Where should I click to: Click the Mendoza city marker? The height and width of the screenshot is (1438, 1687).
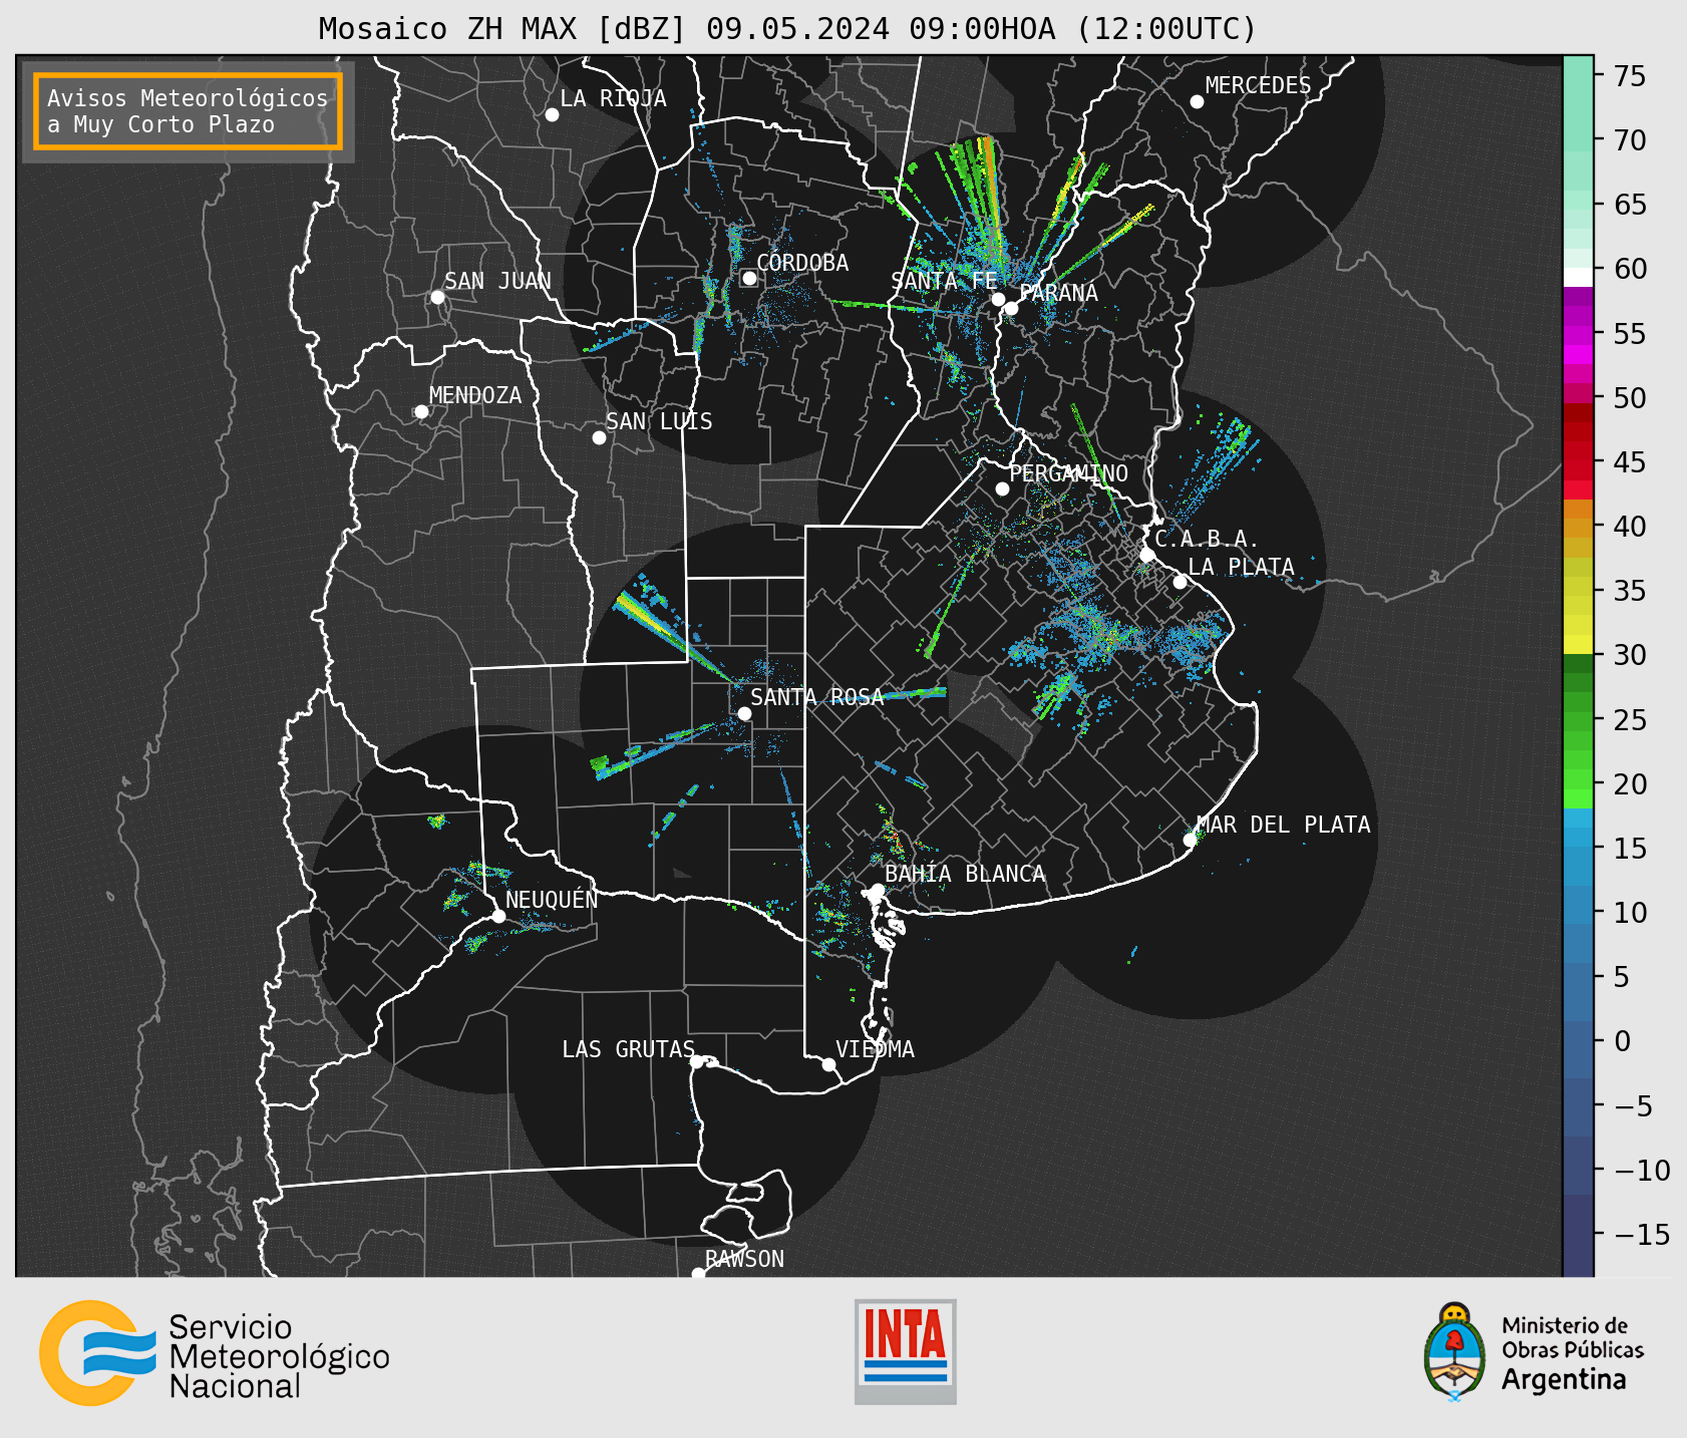tap(422, 412)
